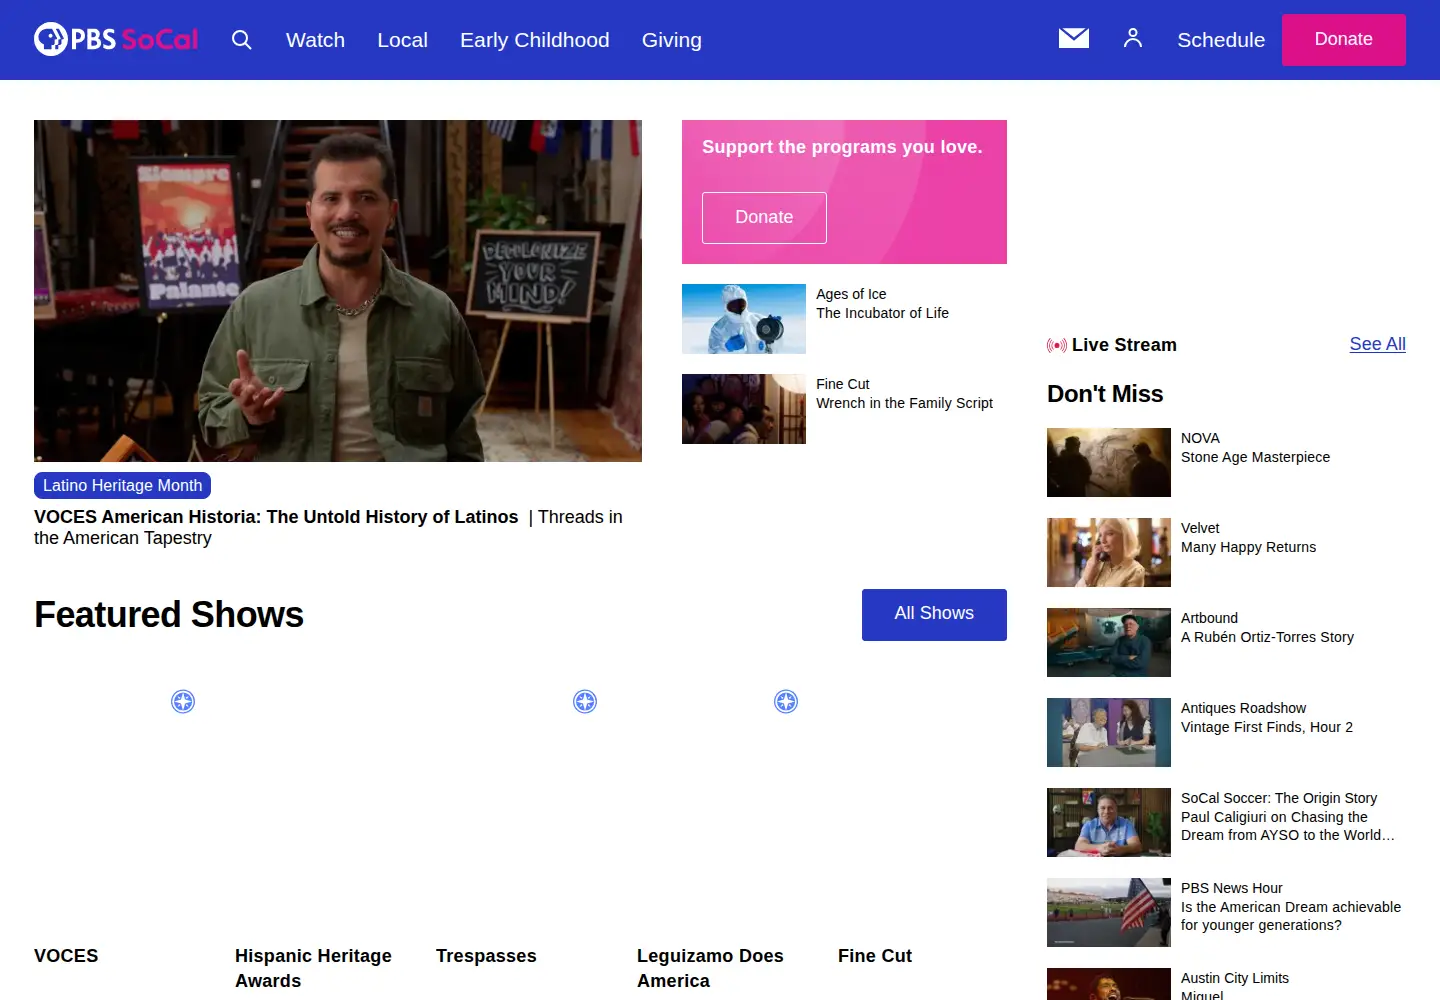Screen dimensions: 1440x1000
Task: Open the Ages of Ice thumbnail
Action: 744,319
